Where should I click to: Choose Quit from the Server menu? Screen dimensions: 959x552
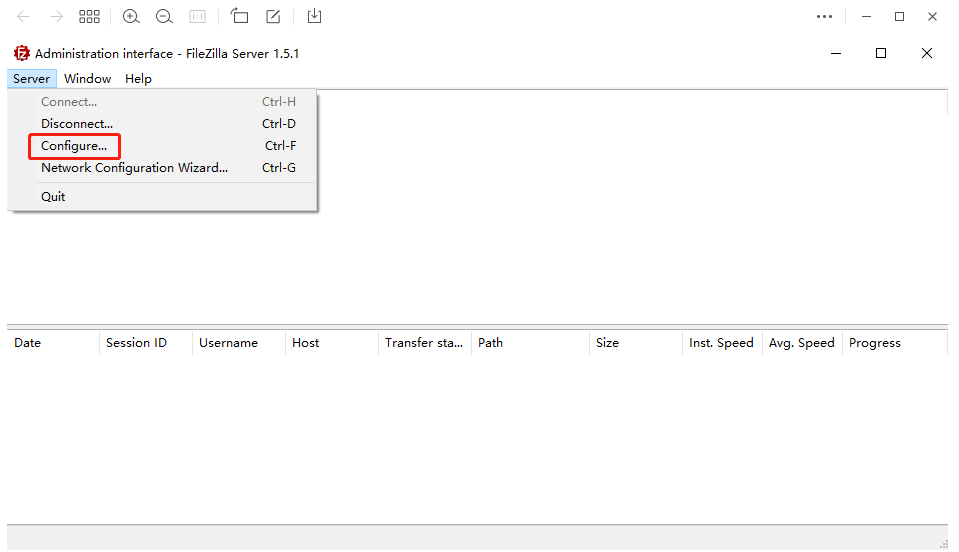[162, 197]
